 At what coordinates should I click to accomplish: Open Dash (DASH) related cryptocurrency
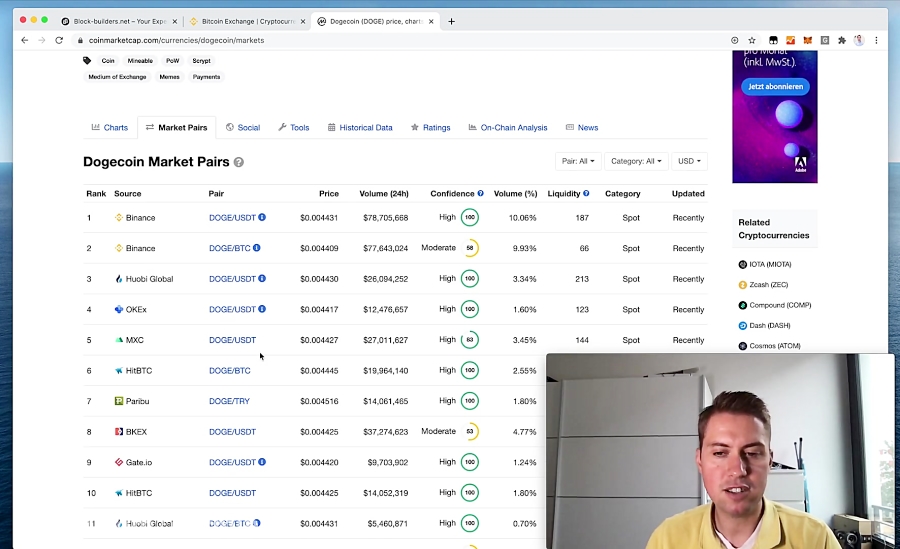[765, 325]
